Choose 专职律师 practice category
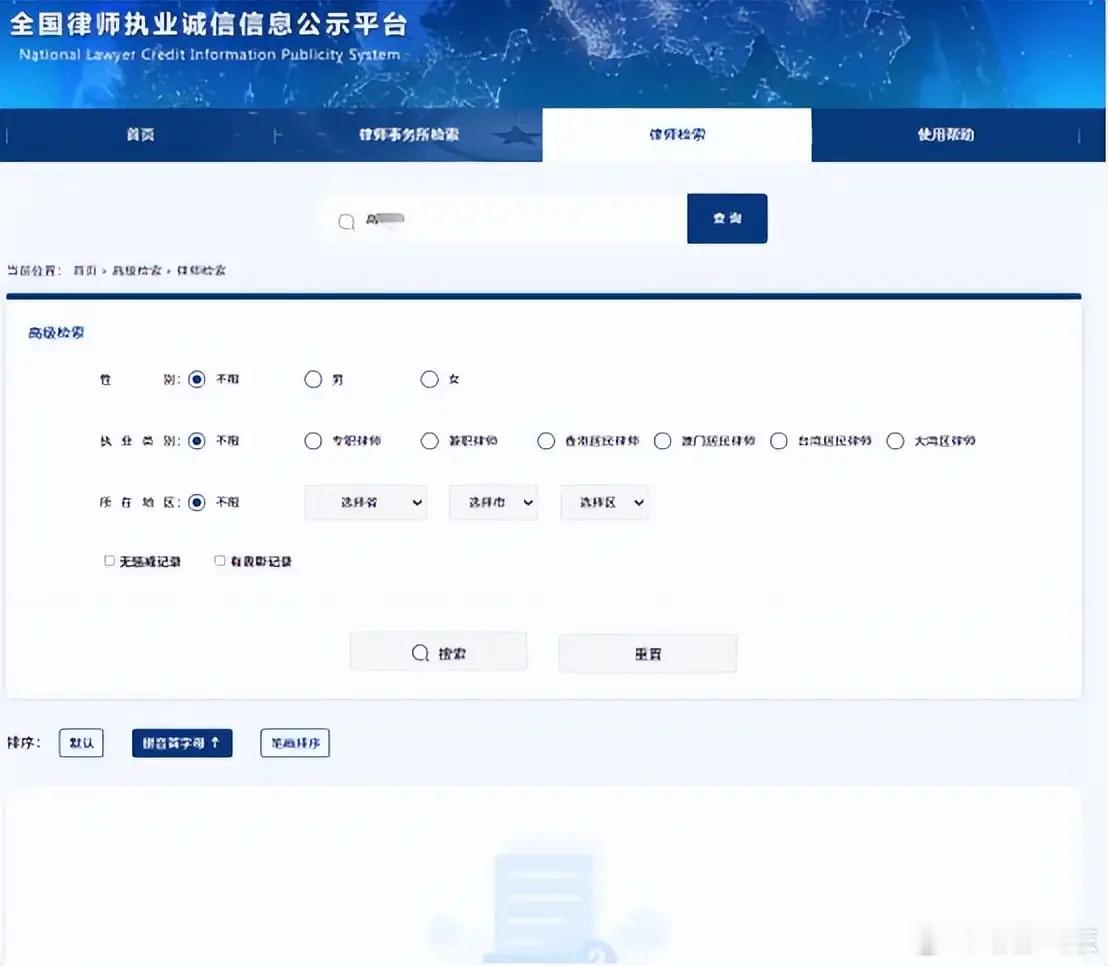Screen dimensions: 1108x966 point(313,441)
